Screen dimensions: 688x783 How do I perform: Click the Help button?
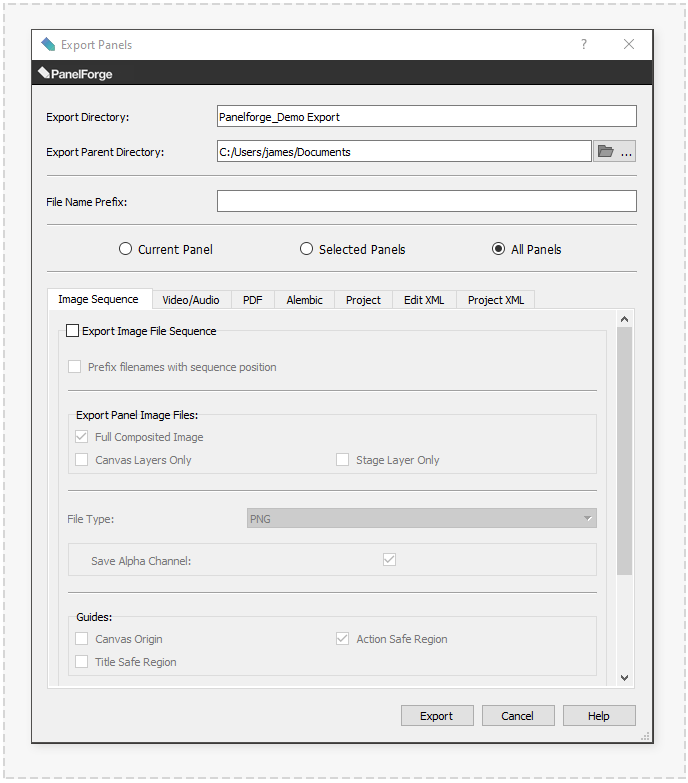tap(599, 716)
